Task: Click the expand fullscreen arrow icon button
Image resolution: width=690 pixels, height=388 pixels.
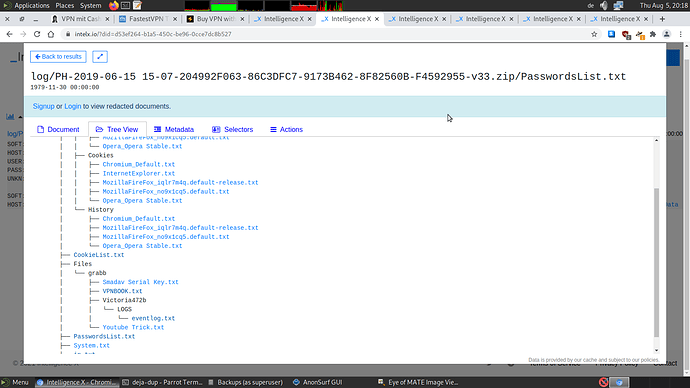Action: click(x=100, y=57)
